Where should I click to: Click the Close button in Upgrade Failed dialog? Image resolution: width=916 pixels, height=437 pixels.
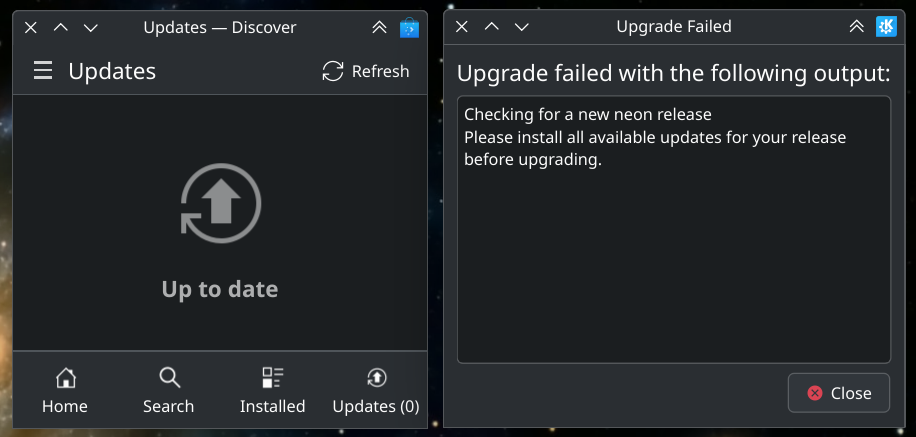pyautogui.click(x=839, y=393)
